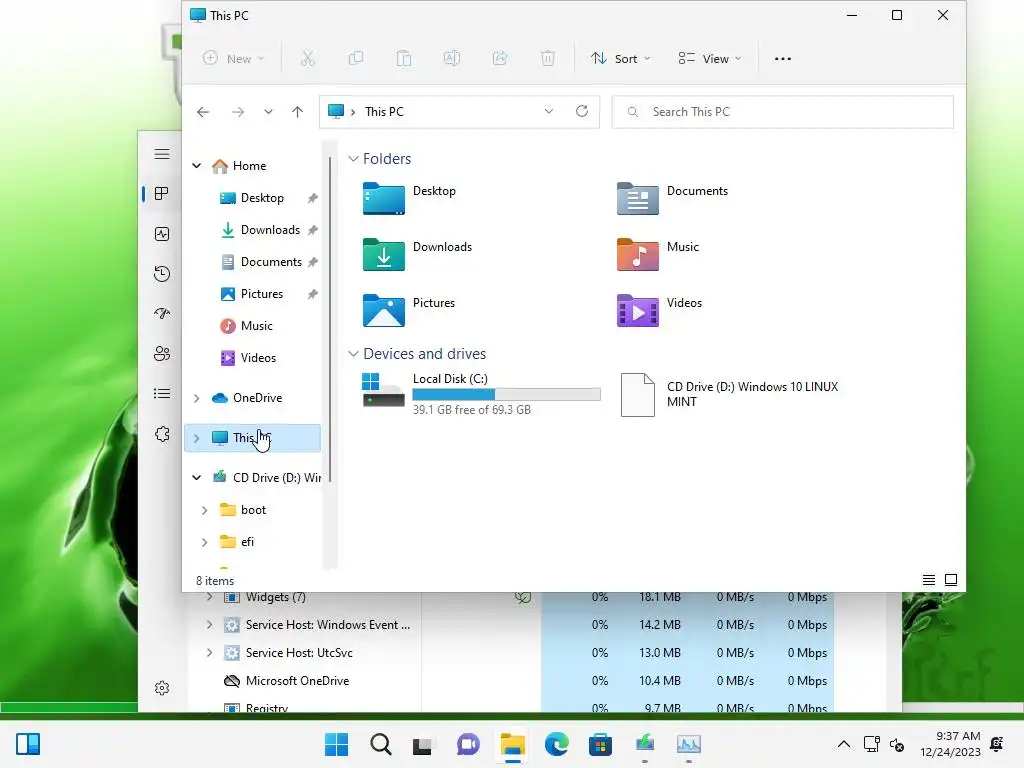
Task: Switch to large icons view in status bar
Action: coord(951,580)
